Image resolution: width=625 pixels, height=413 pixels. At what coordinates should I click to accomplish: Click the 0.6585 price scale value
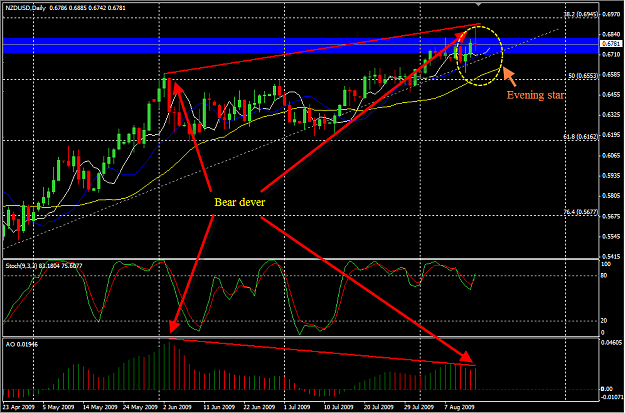coord(611,75)
